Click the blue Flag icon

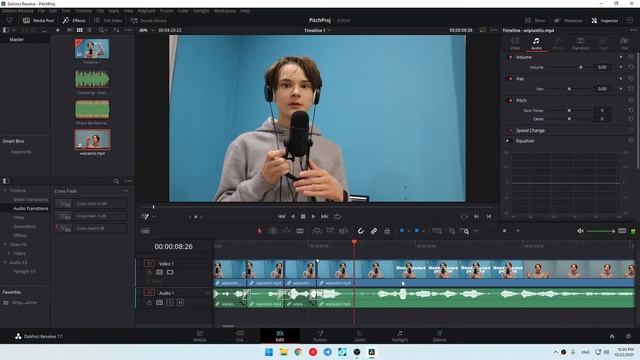402,231
